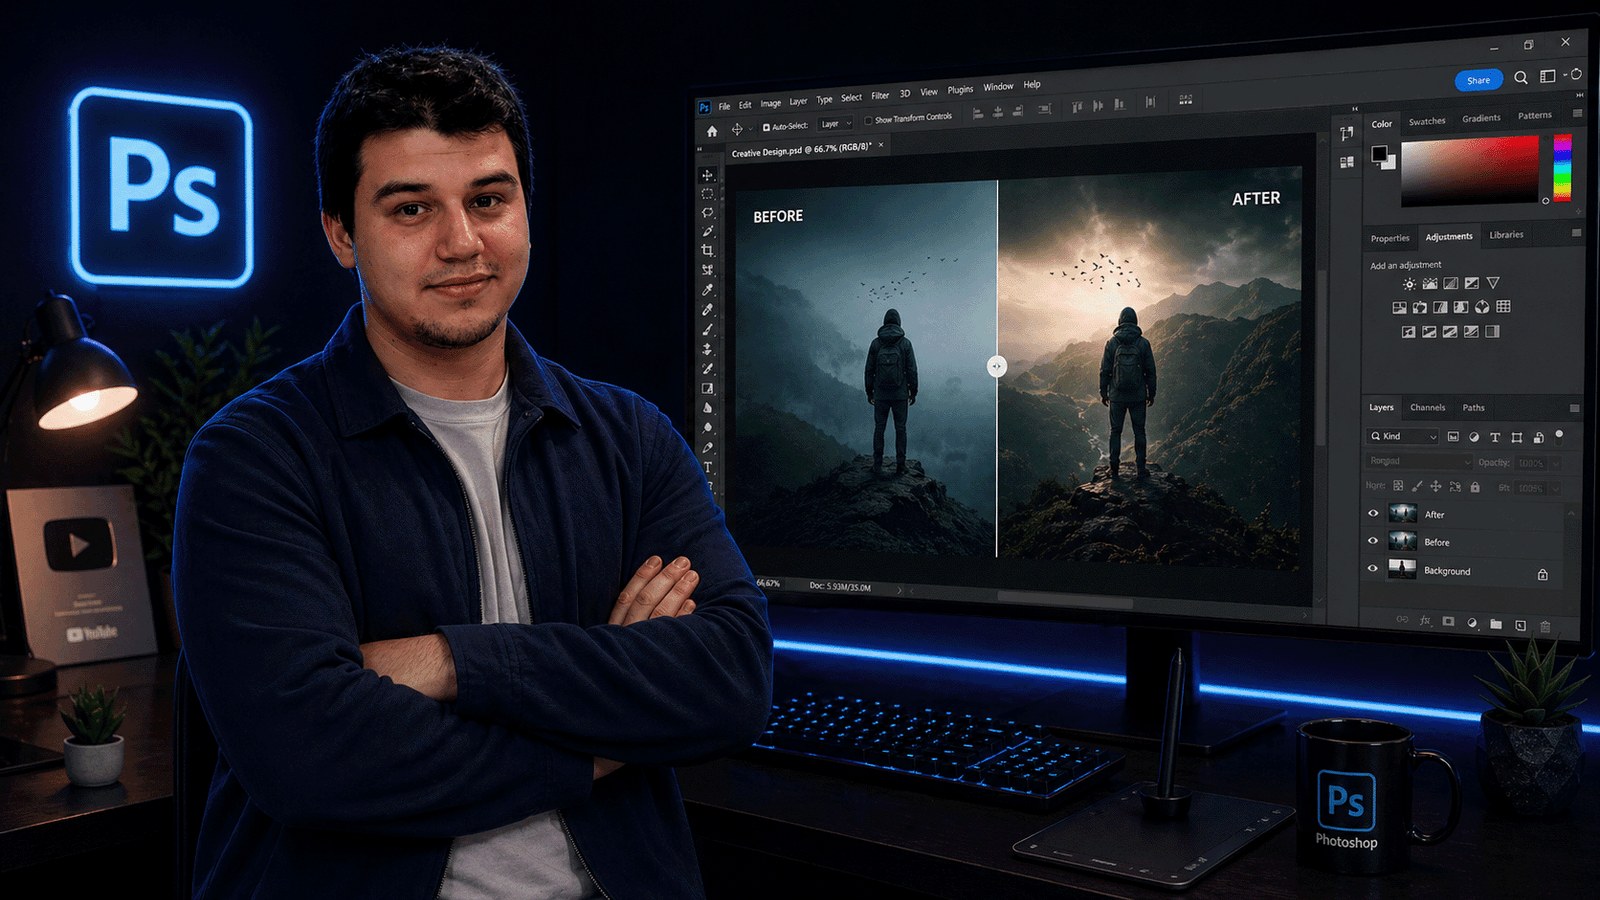Click the rainbow hue slider
1600x900 pixels.
1562,168
